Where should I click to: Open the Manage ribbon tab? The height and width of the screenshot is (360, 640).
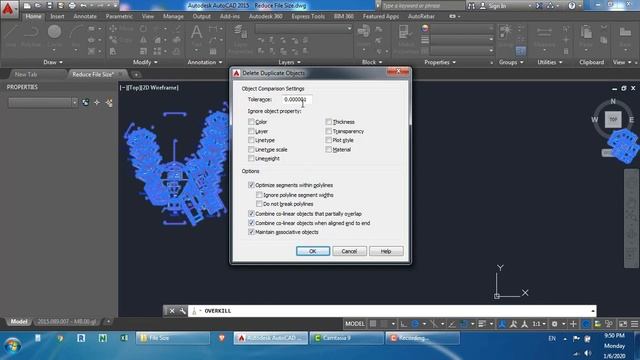(x=173, y=16)
